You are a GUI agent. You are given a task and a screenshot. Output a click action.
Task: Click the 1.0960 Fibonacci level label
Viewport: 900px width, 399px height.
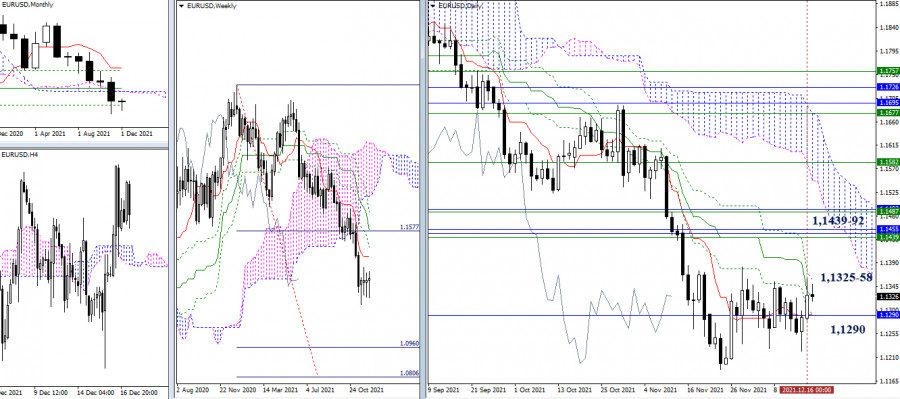(x=410, y=344)
